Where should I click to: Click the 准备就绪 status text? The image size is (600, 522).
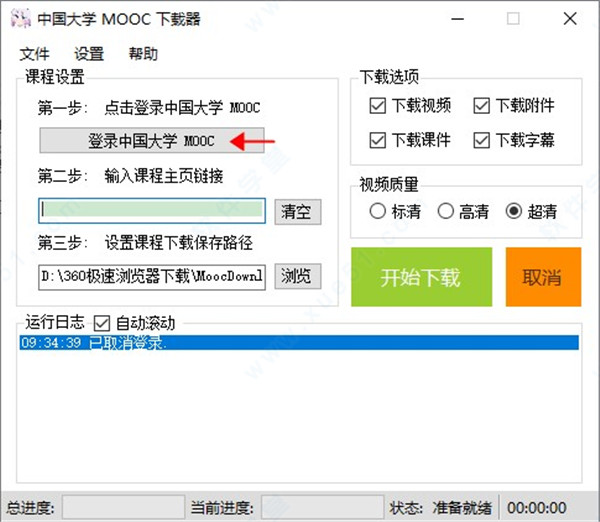coord(462,508)
